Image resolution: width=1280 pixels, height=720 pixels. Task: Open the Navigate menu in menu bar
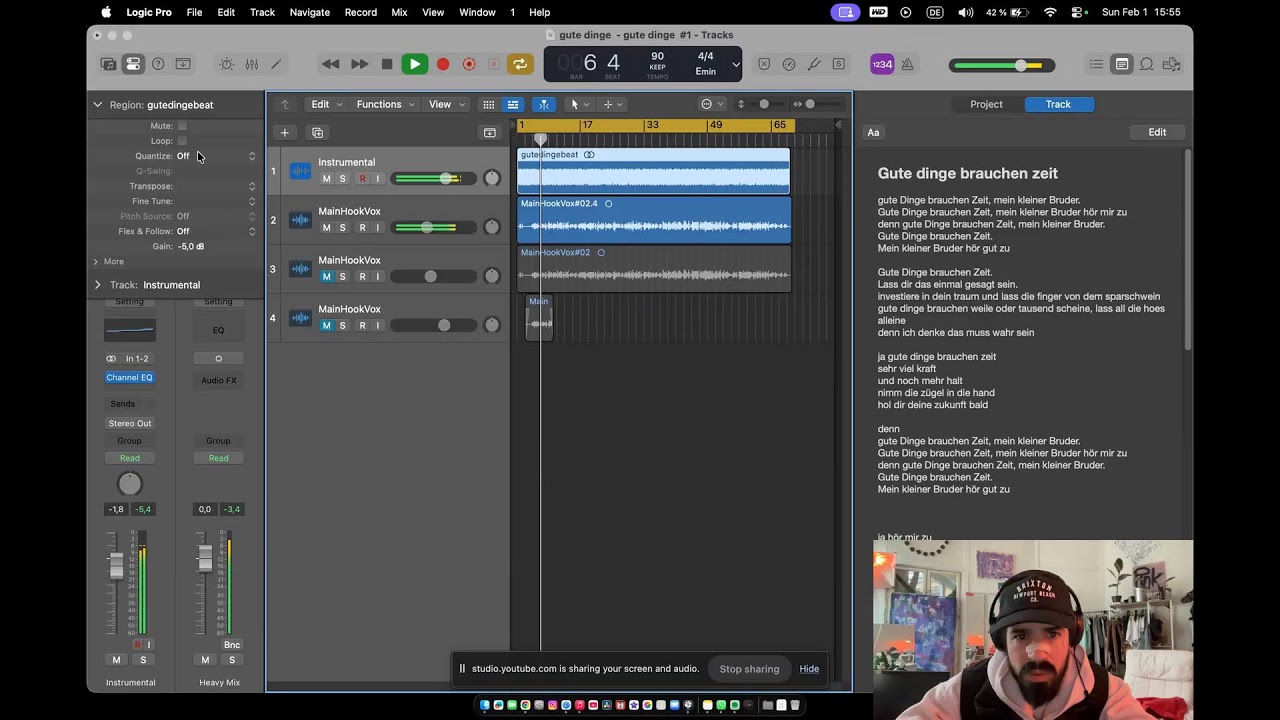click(x=309, y=12)
